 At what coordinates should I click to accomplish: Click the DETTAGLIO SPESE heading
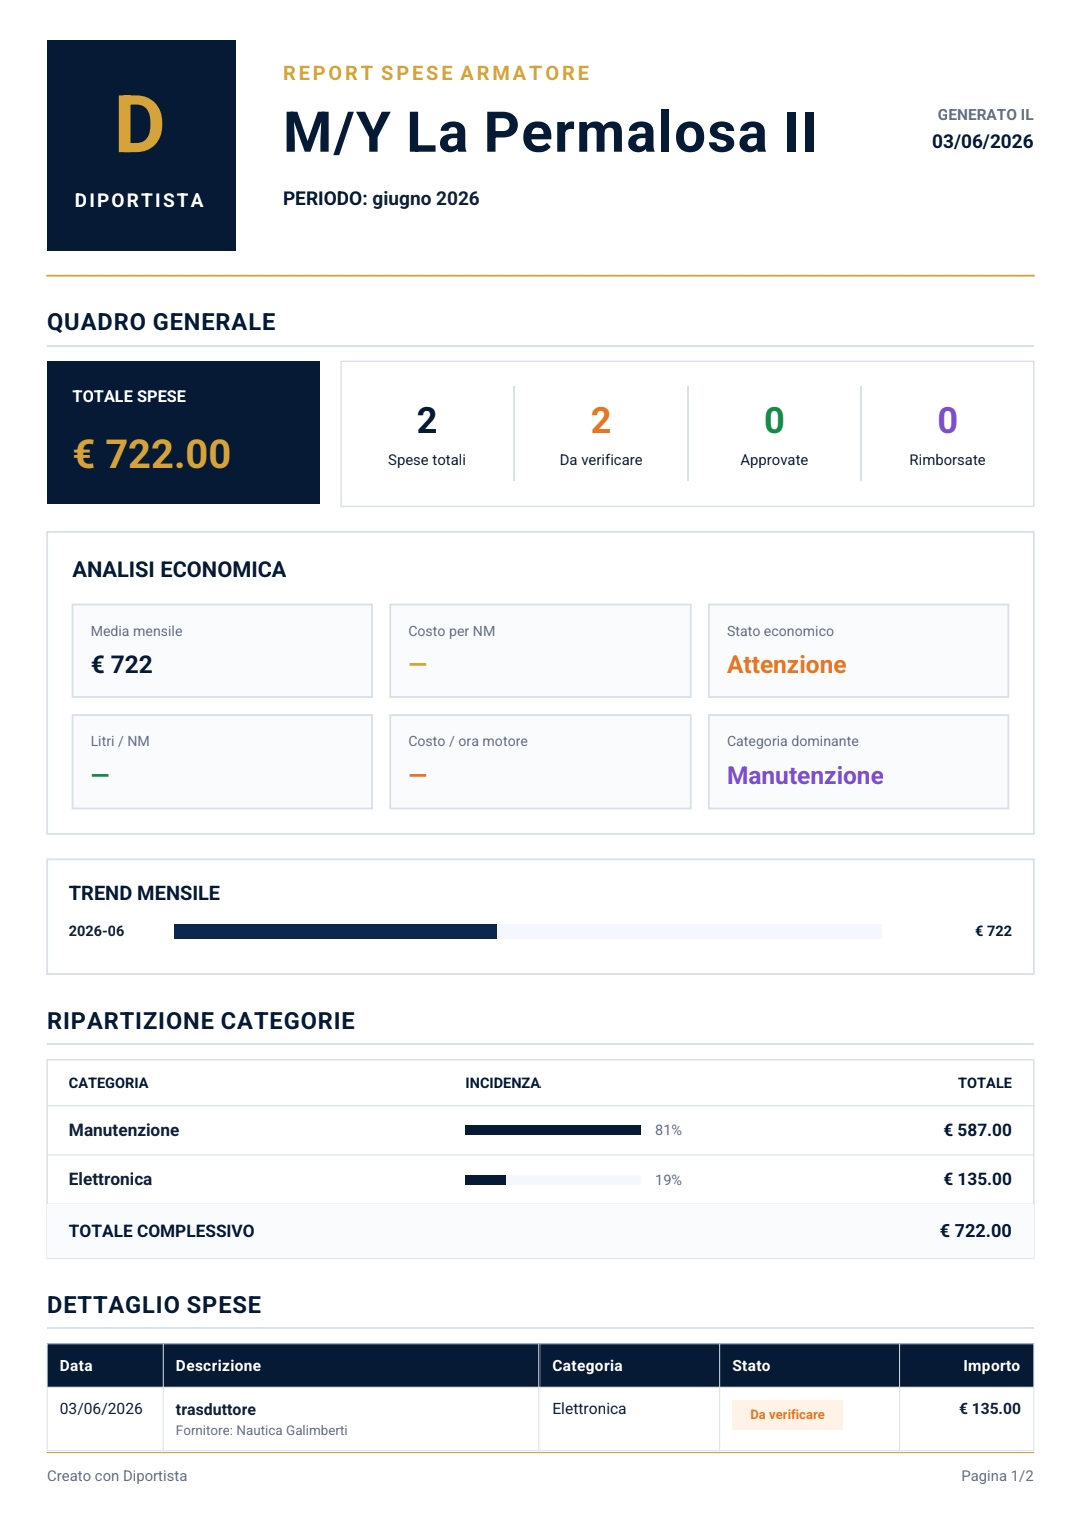154,1305
